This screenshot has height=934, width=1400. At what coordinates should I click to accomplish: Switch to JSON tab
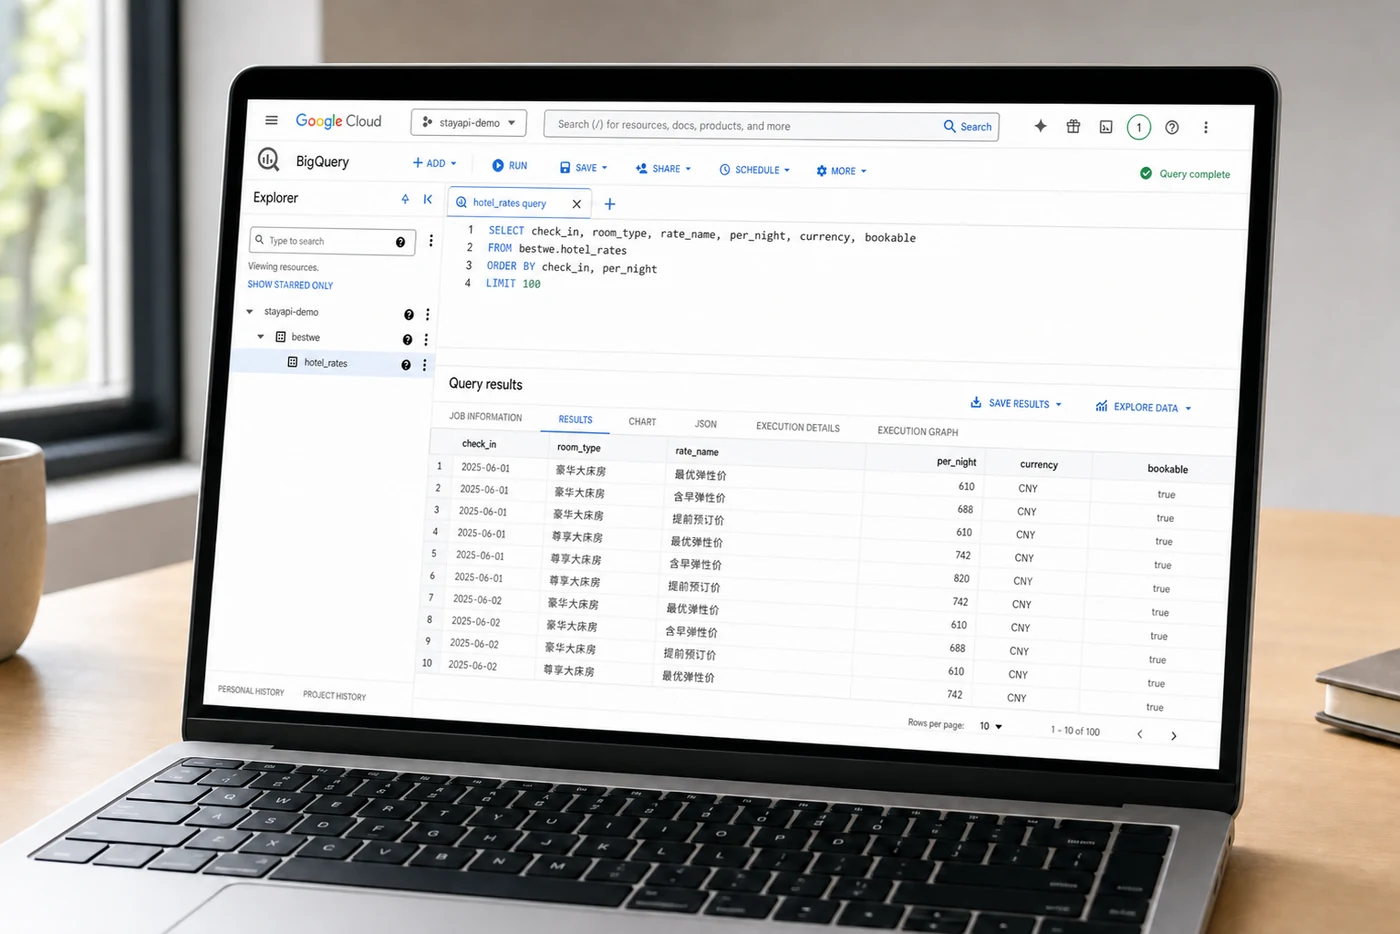[706, 424]
